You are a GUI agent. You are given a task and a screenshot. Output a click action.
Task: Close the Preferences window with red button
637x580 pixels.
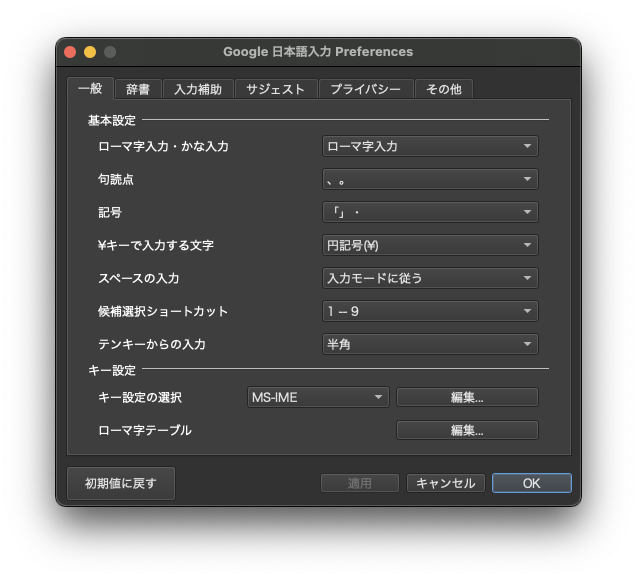tap(70, 52)
